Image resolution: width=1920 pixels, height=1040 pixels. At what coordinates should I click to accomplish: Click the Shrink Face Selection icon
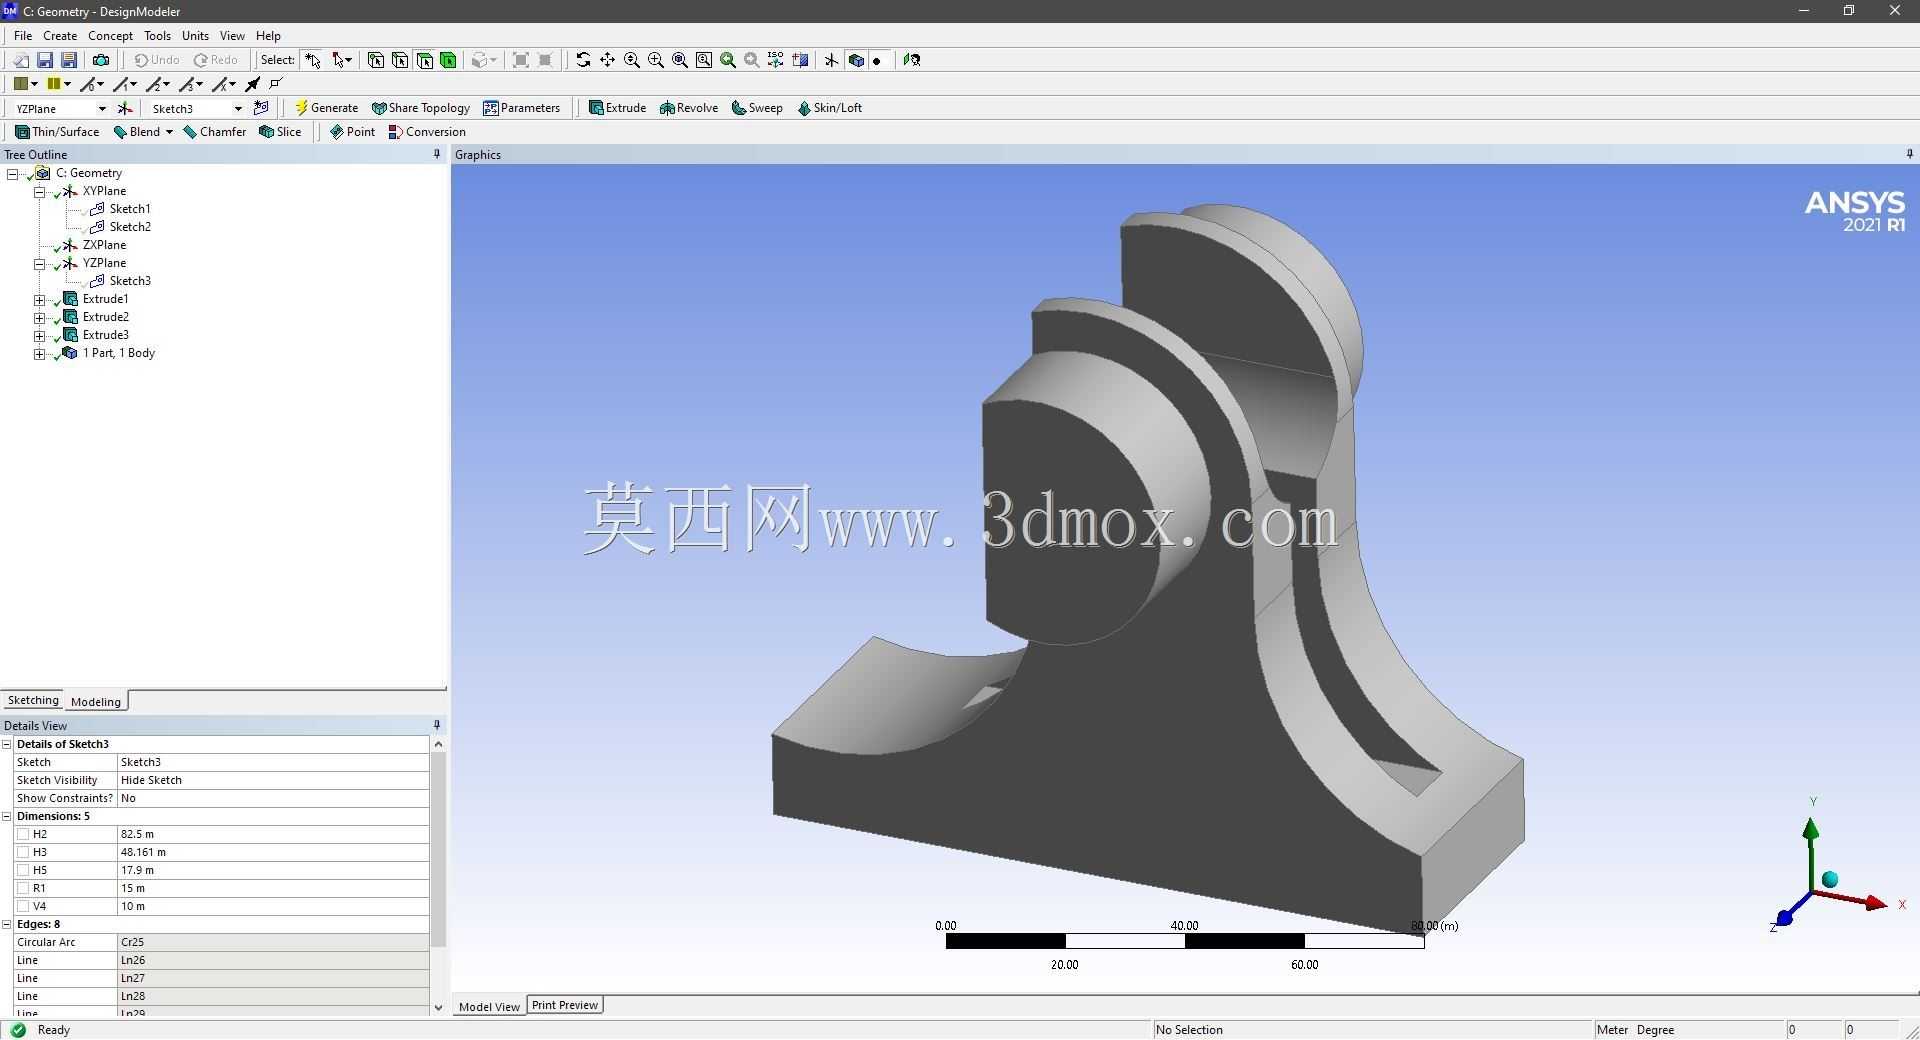point(545,60)
